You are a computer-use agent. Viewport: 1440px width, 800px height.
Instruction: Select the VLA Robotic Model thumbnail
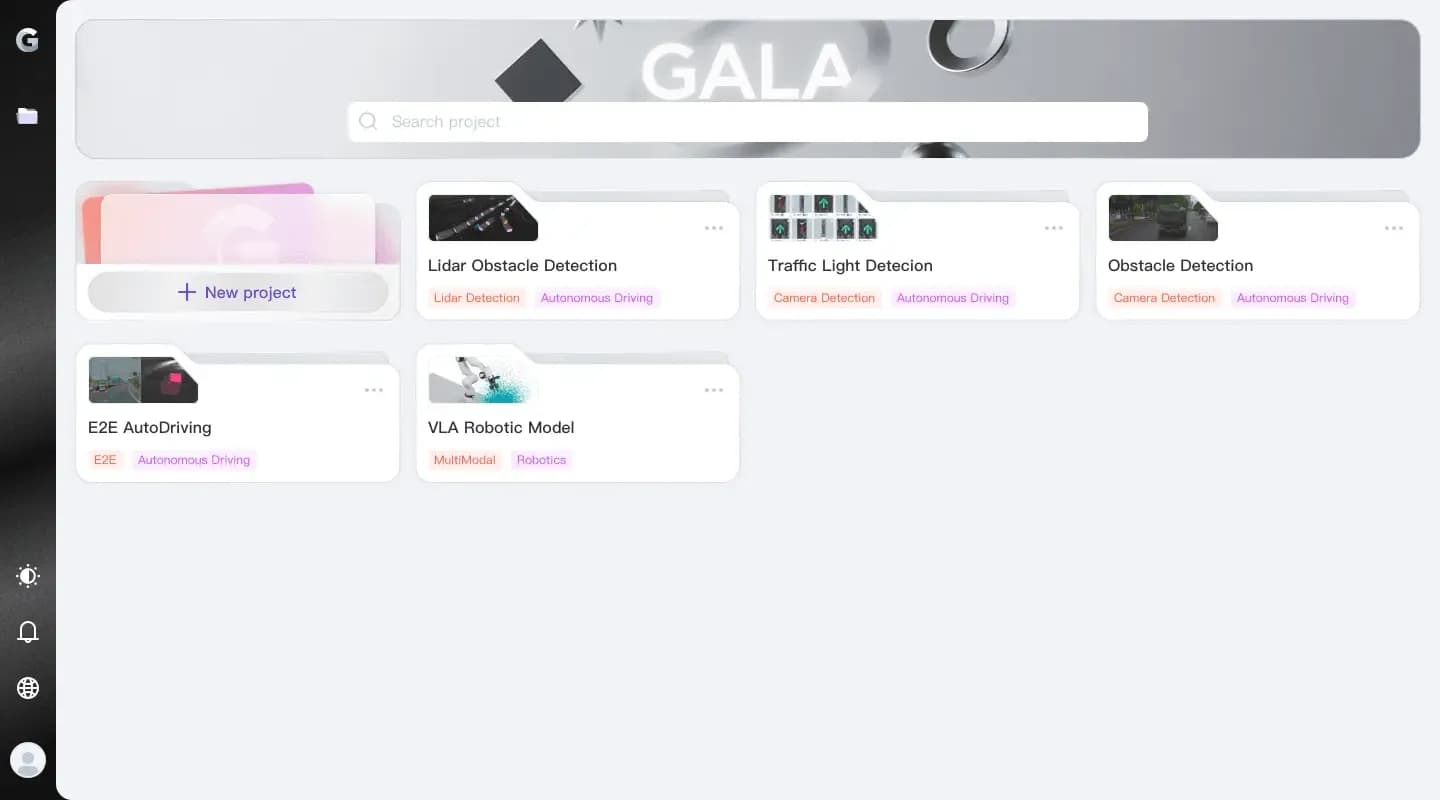pyautogui.click(x=483, y=380)
